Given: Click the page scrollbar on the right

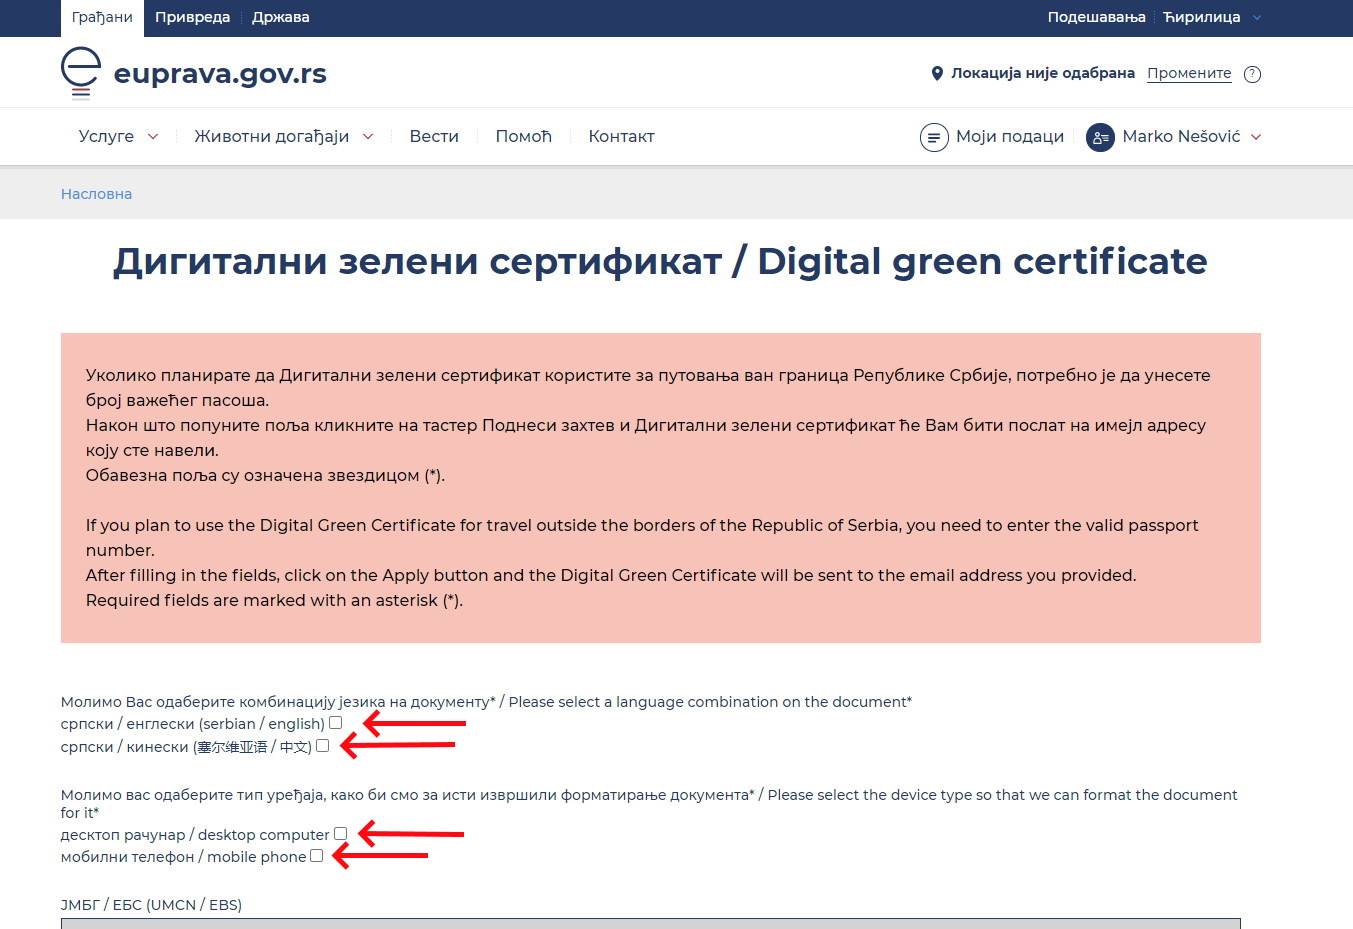Looking at the screenshot, I should click(x=1348, y=400).
